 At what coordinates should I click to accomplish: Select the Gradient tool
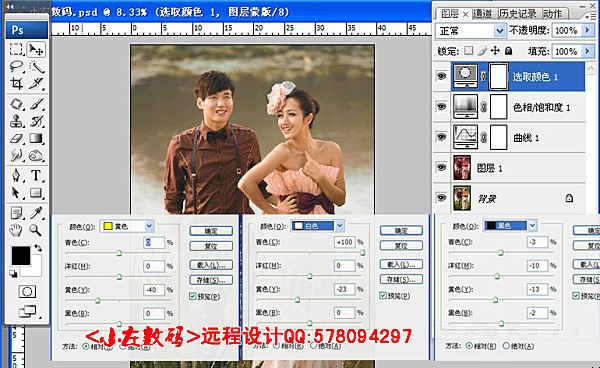[x=36, y=138]
